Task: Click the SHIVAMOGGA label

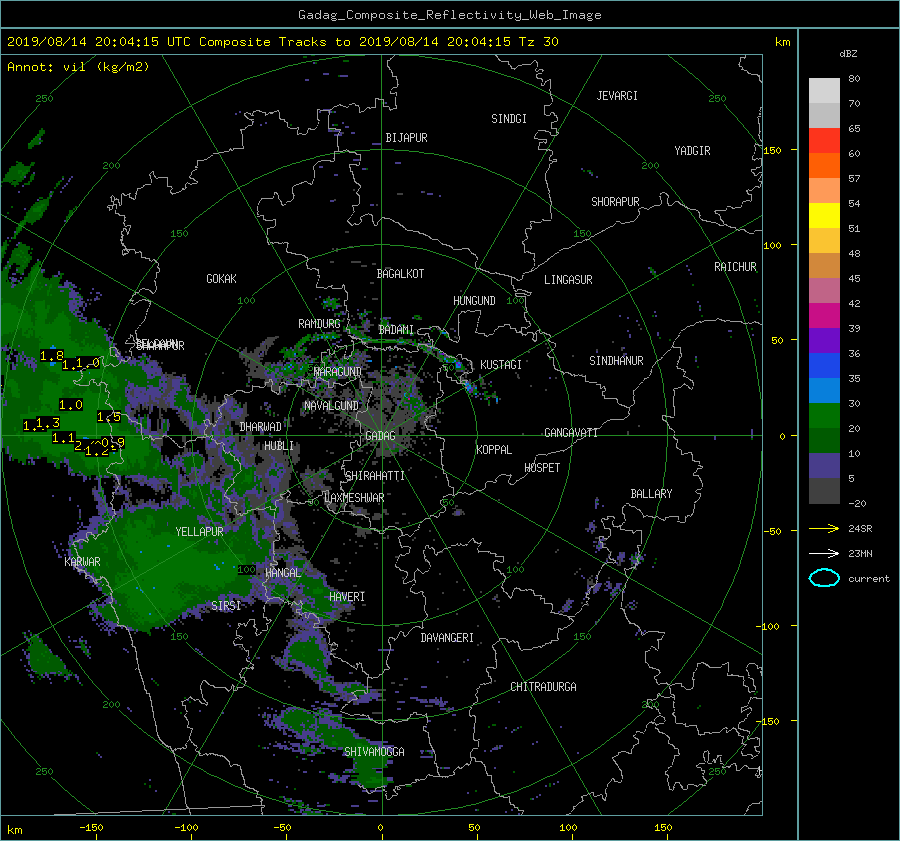Action: coord(374,751)
